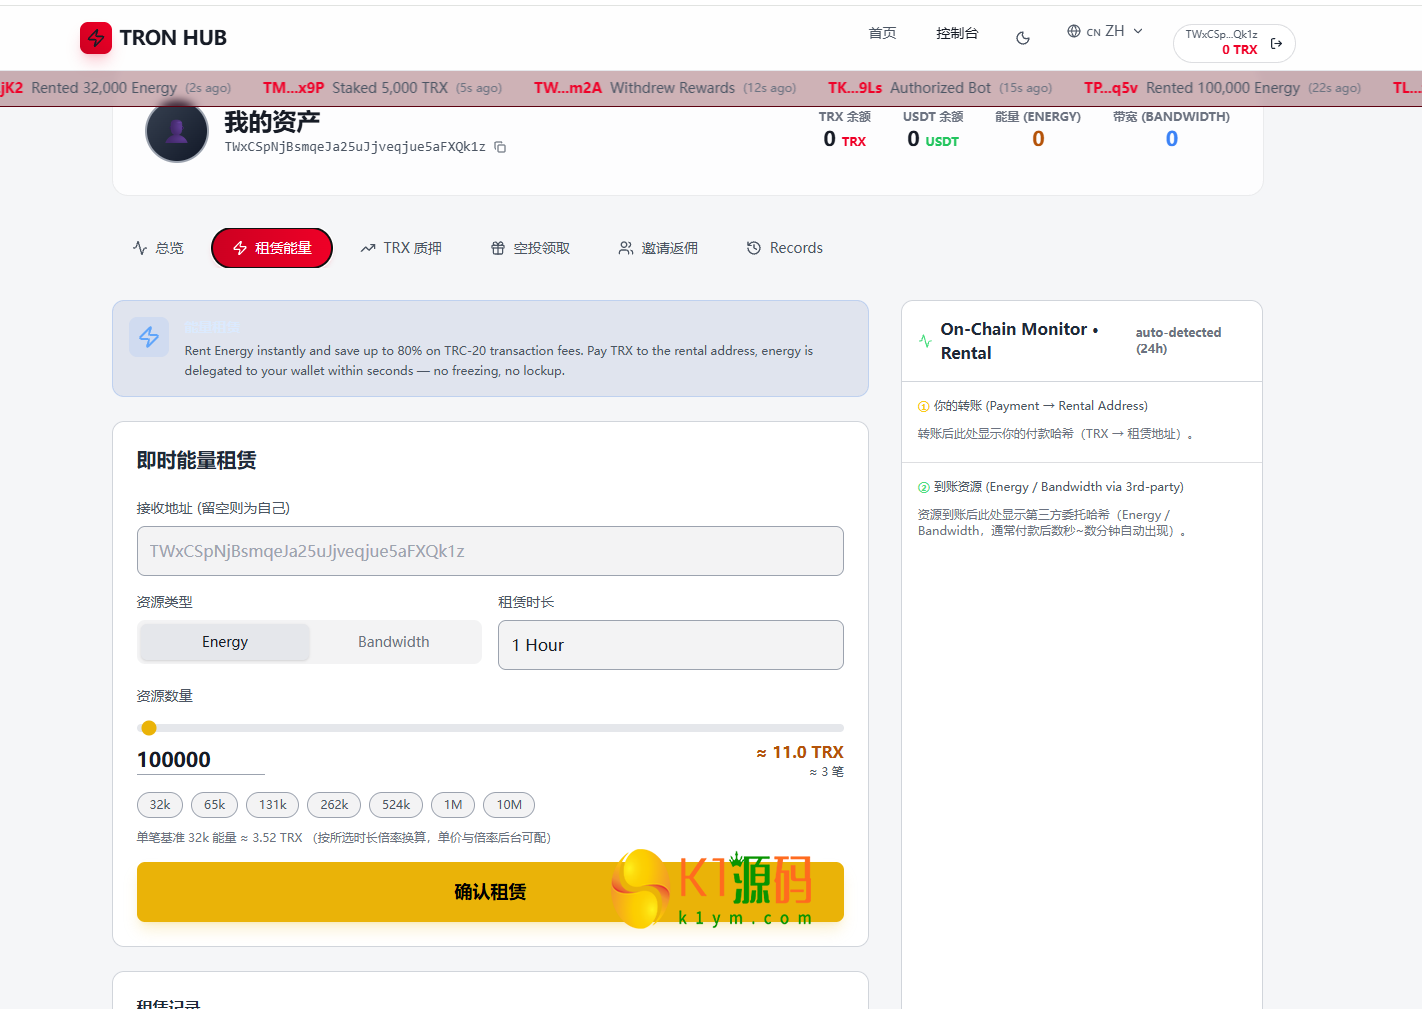Click the resource amount slider handle
The image size is (1422, 1009).
[x=149, y=728]
